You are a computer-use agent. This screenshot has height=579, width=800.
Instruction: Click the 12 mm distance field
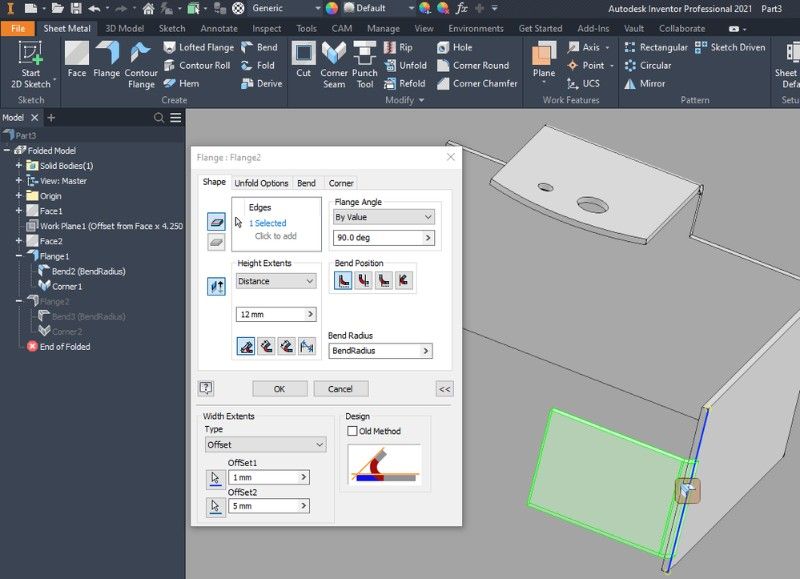[x=276, y=314]
